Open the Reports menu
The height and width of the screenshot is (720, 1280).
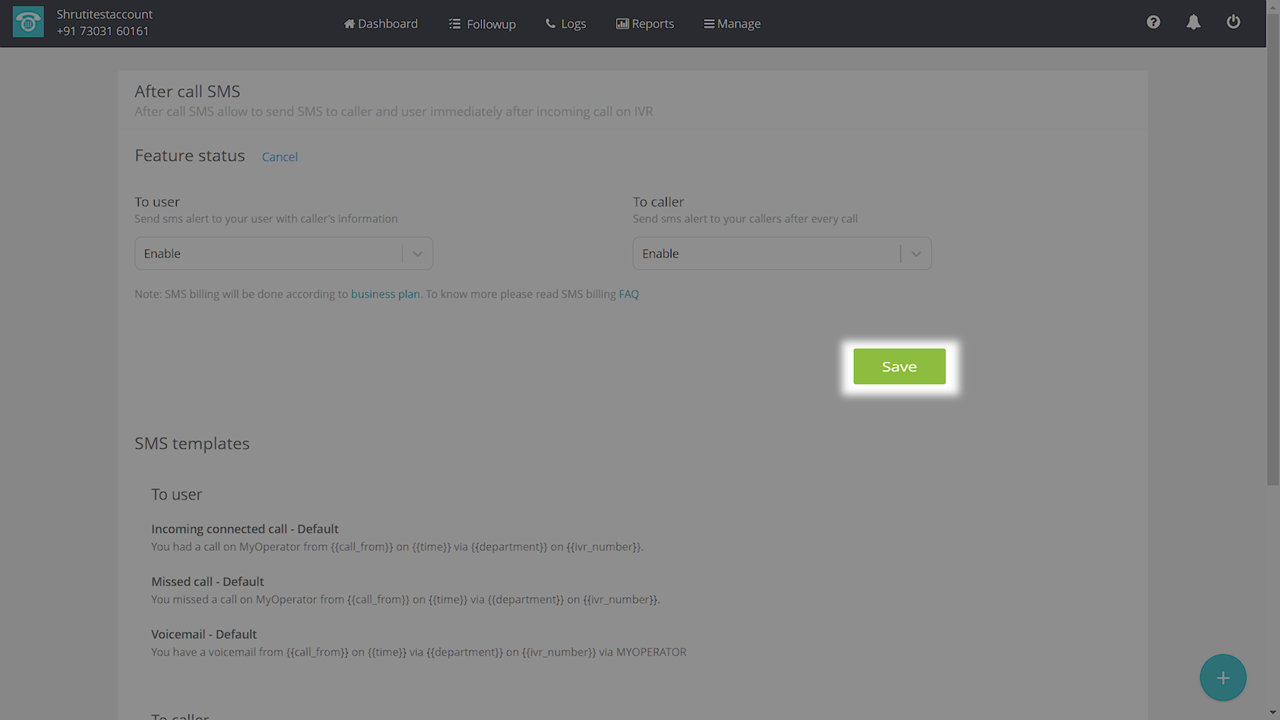click(645, 23)
